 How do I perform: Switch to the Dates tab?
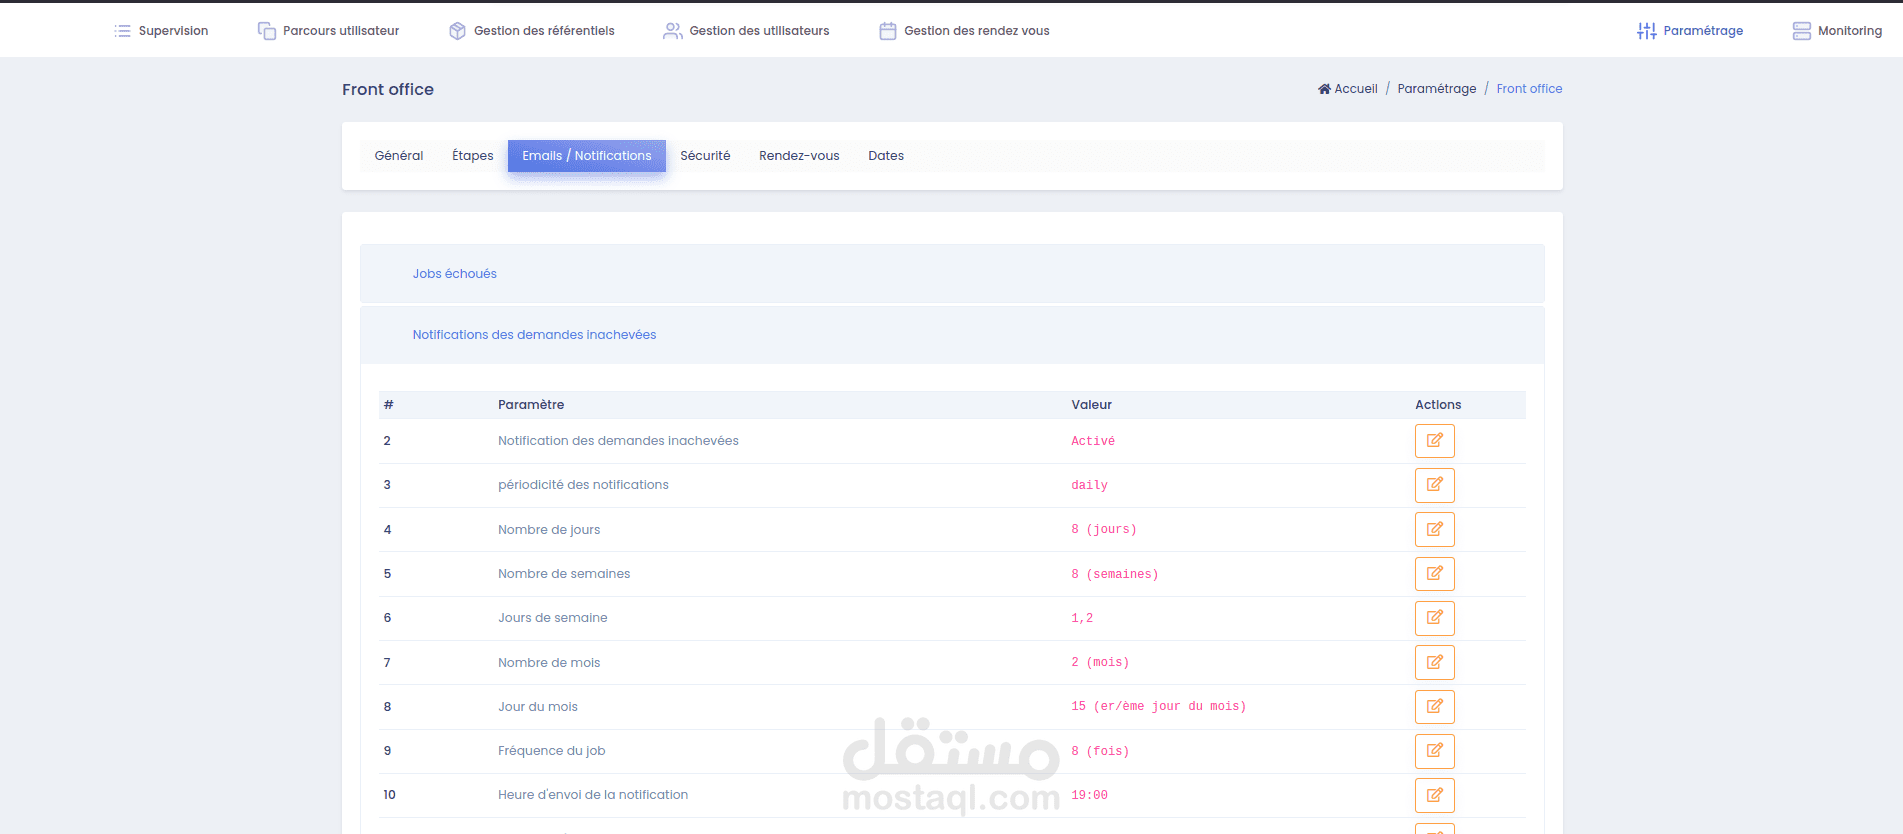[x=886, y=156]
